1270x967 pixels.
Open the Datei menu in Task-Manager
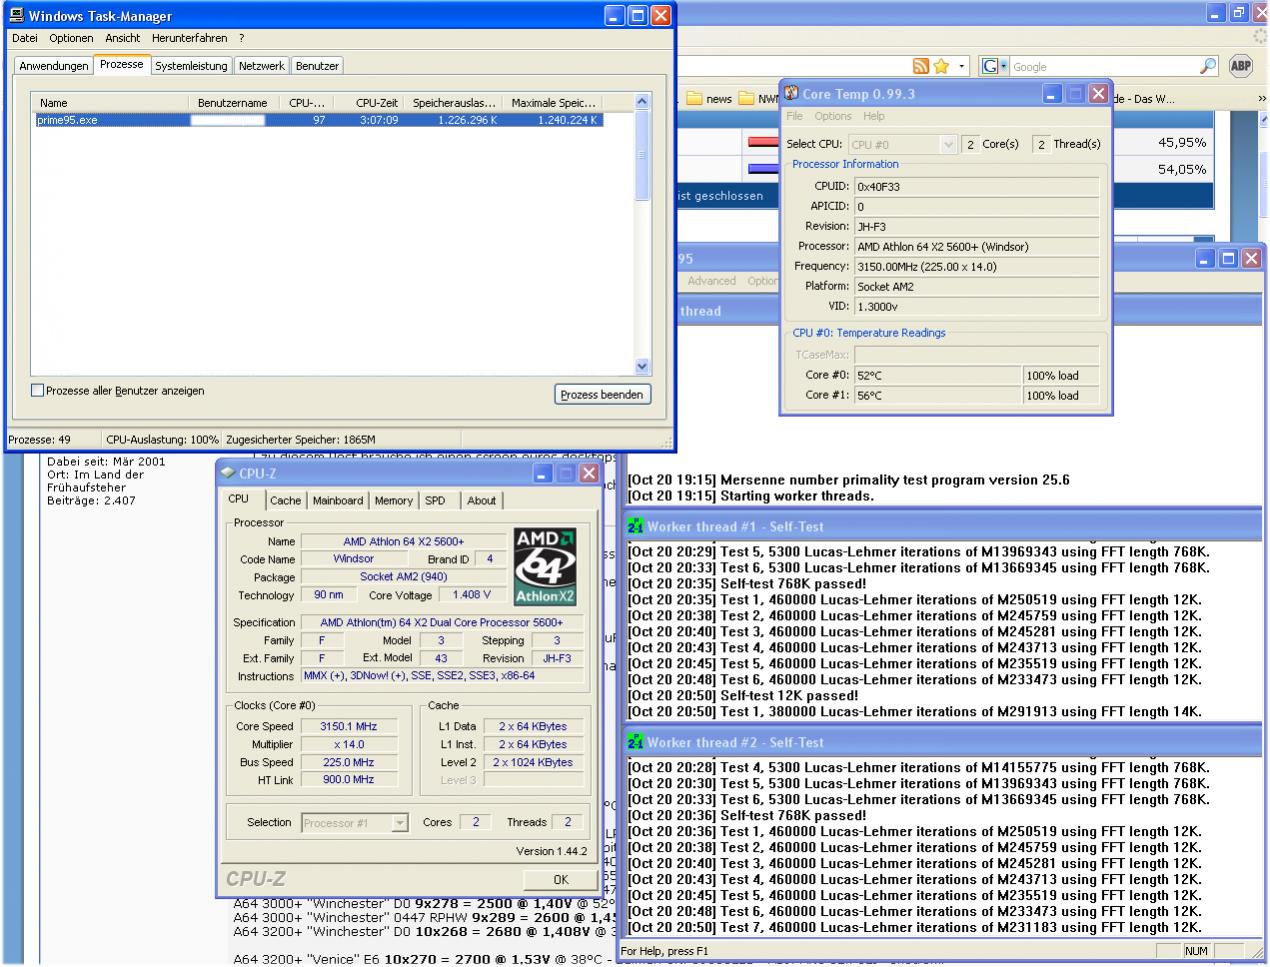point(25,38)
